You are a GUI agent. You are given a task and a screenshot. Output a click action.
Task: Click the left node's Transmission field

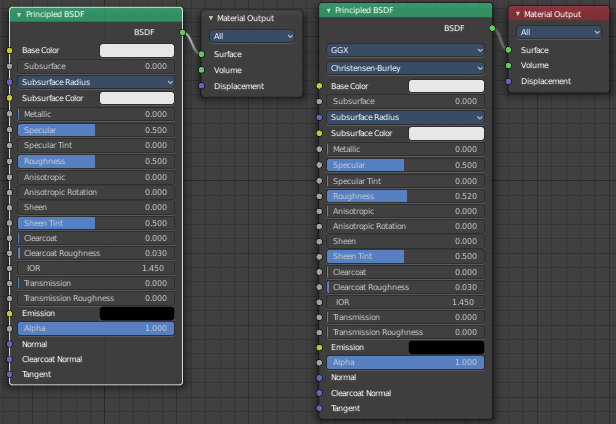click(96, 283)
